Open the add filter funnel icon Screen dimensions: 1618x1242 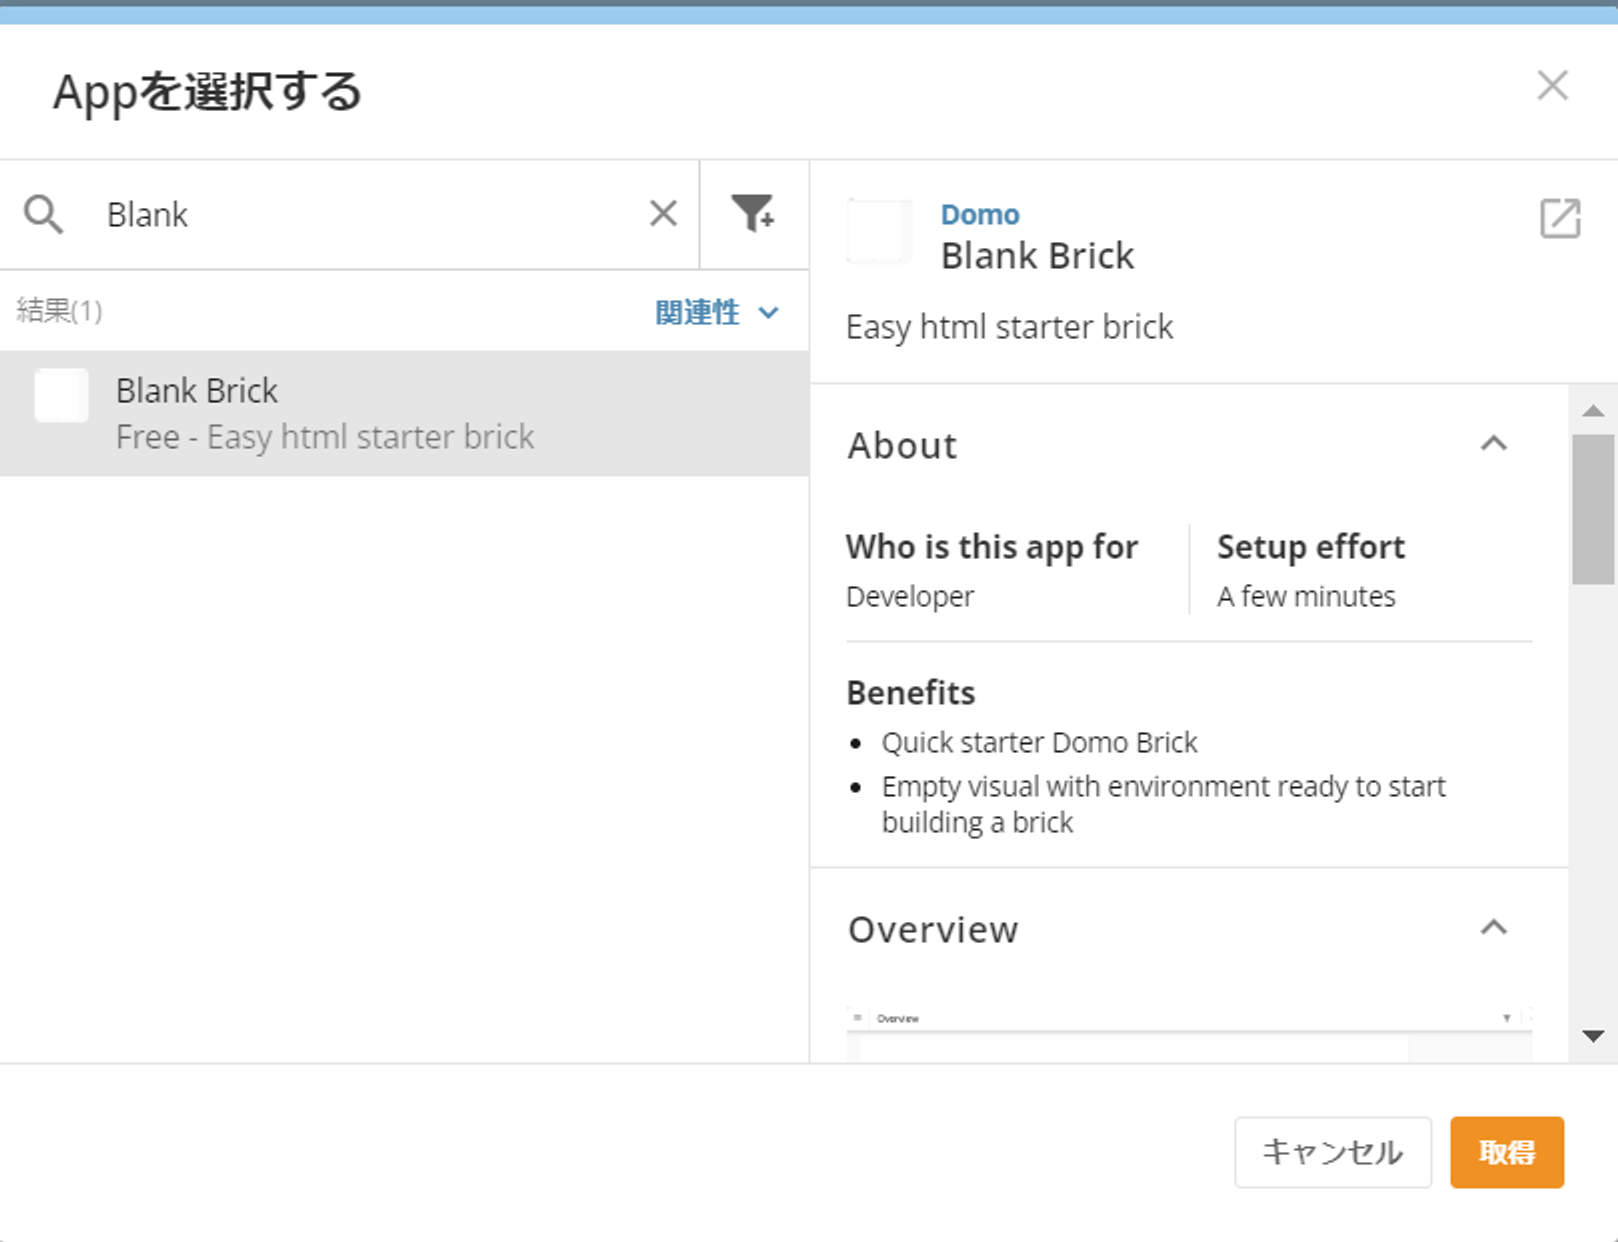click(753, 213)
